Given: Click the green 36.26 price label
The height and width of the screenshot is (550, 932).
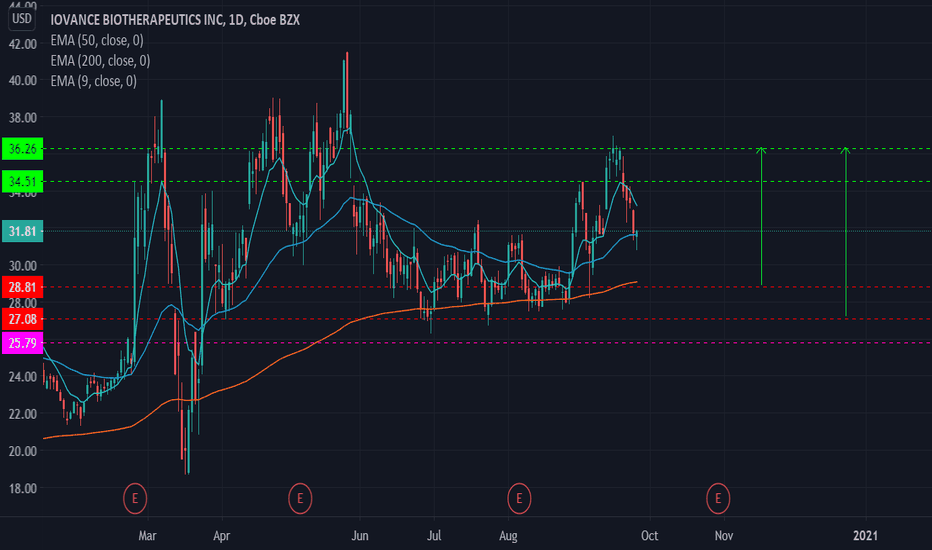Looking at the screenshot, I should [23, 149].
